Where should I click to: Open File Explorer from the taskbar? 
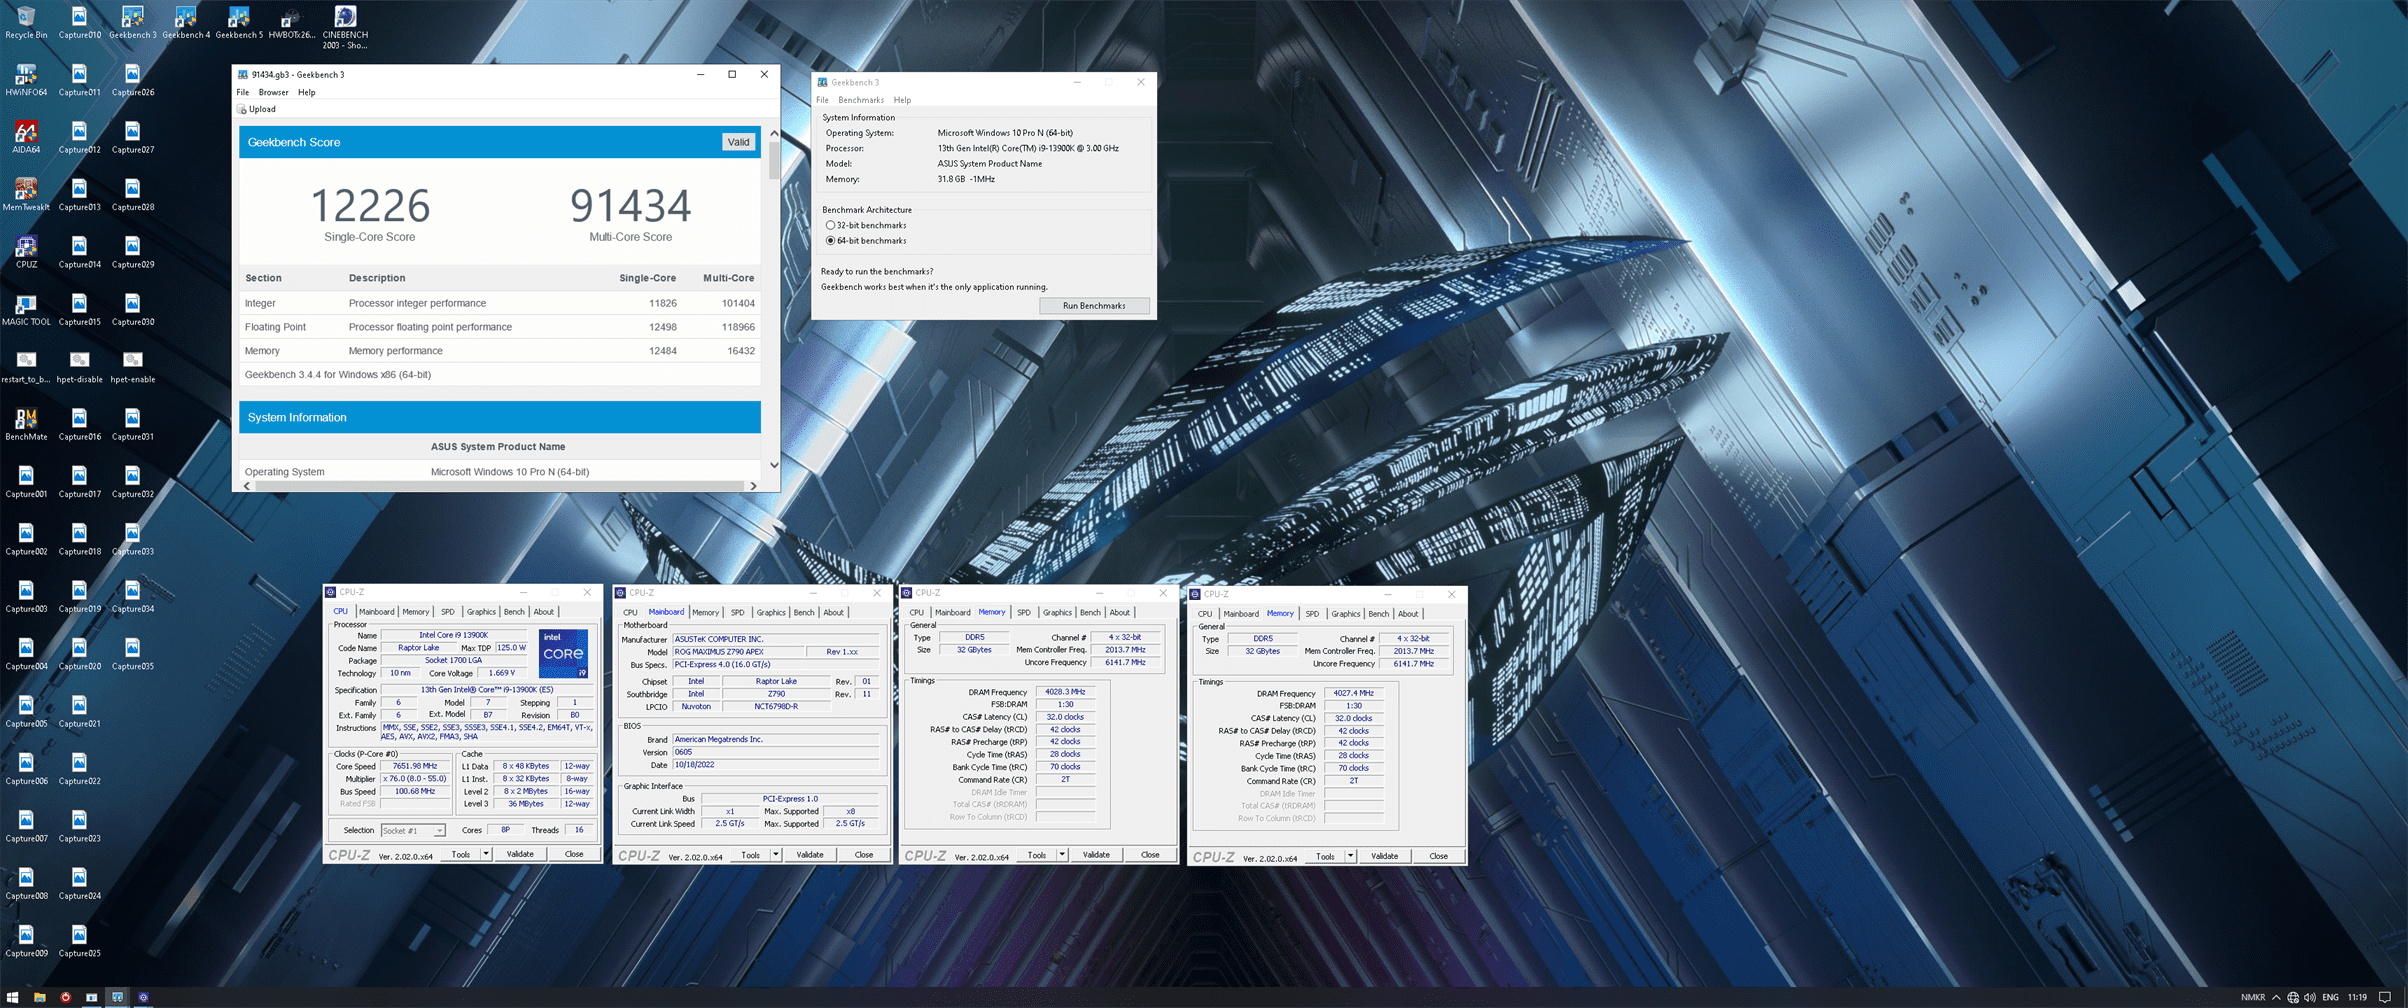pyautogui.click(x=40, y=997)
